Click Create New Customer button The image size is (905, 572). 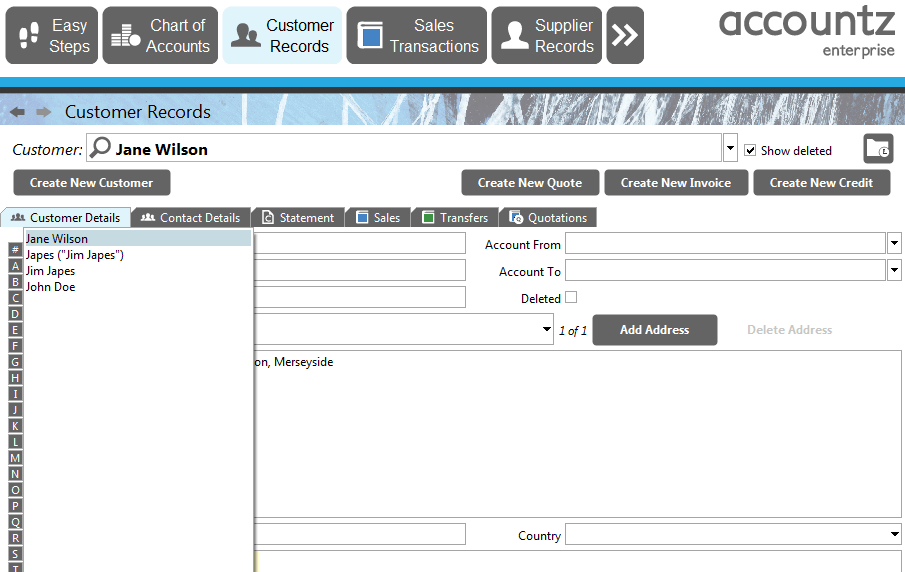[x=92, y=182]
